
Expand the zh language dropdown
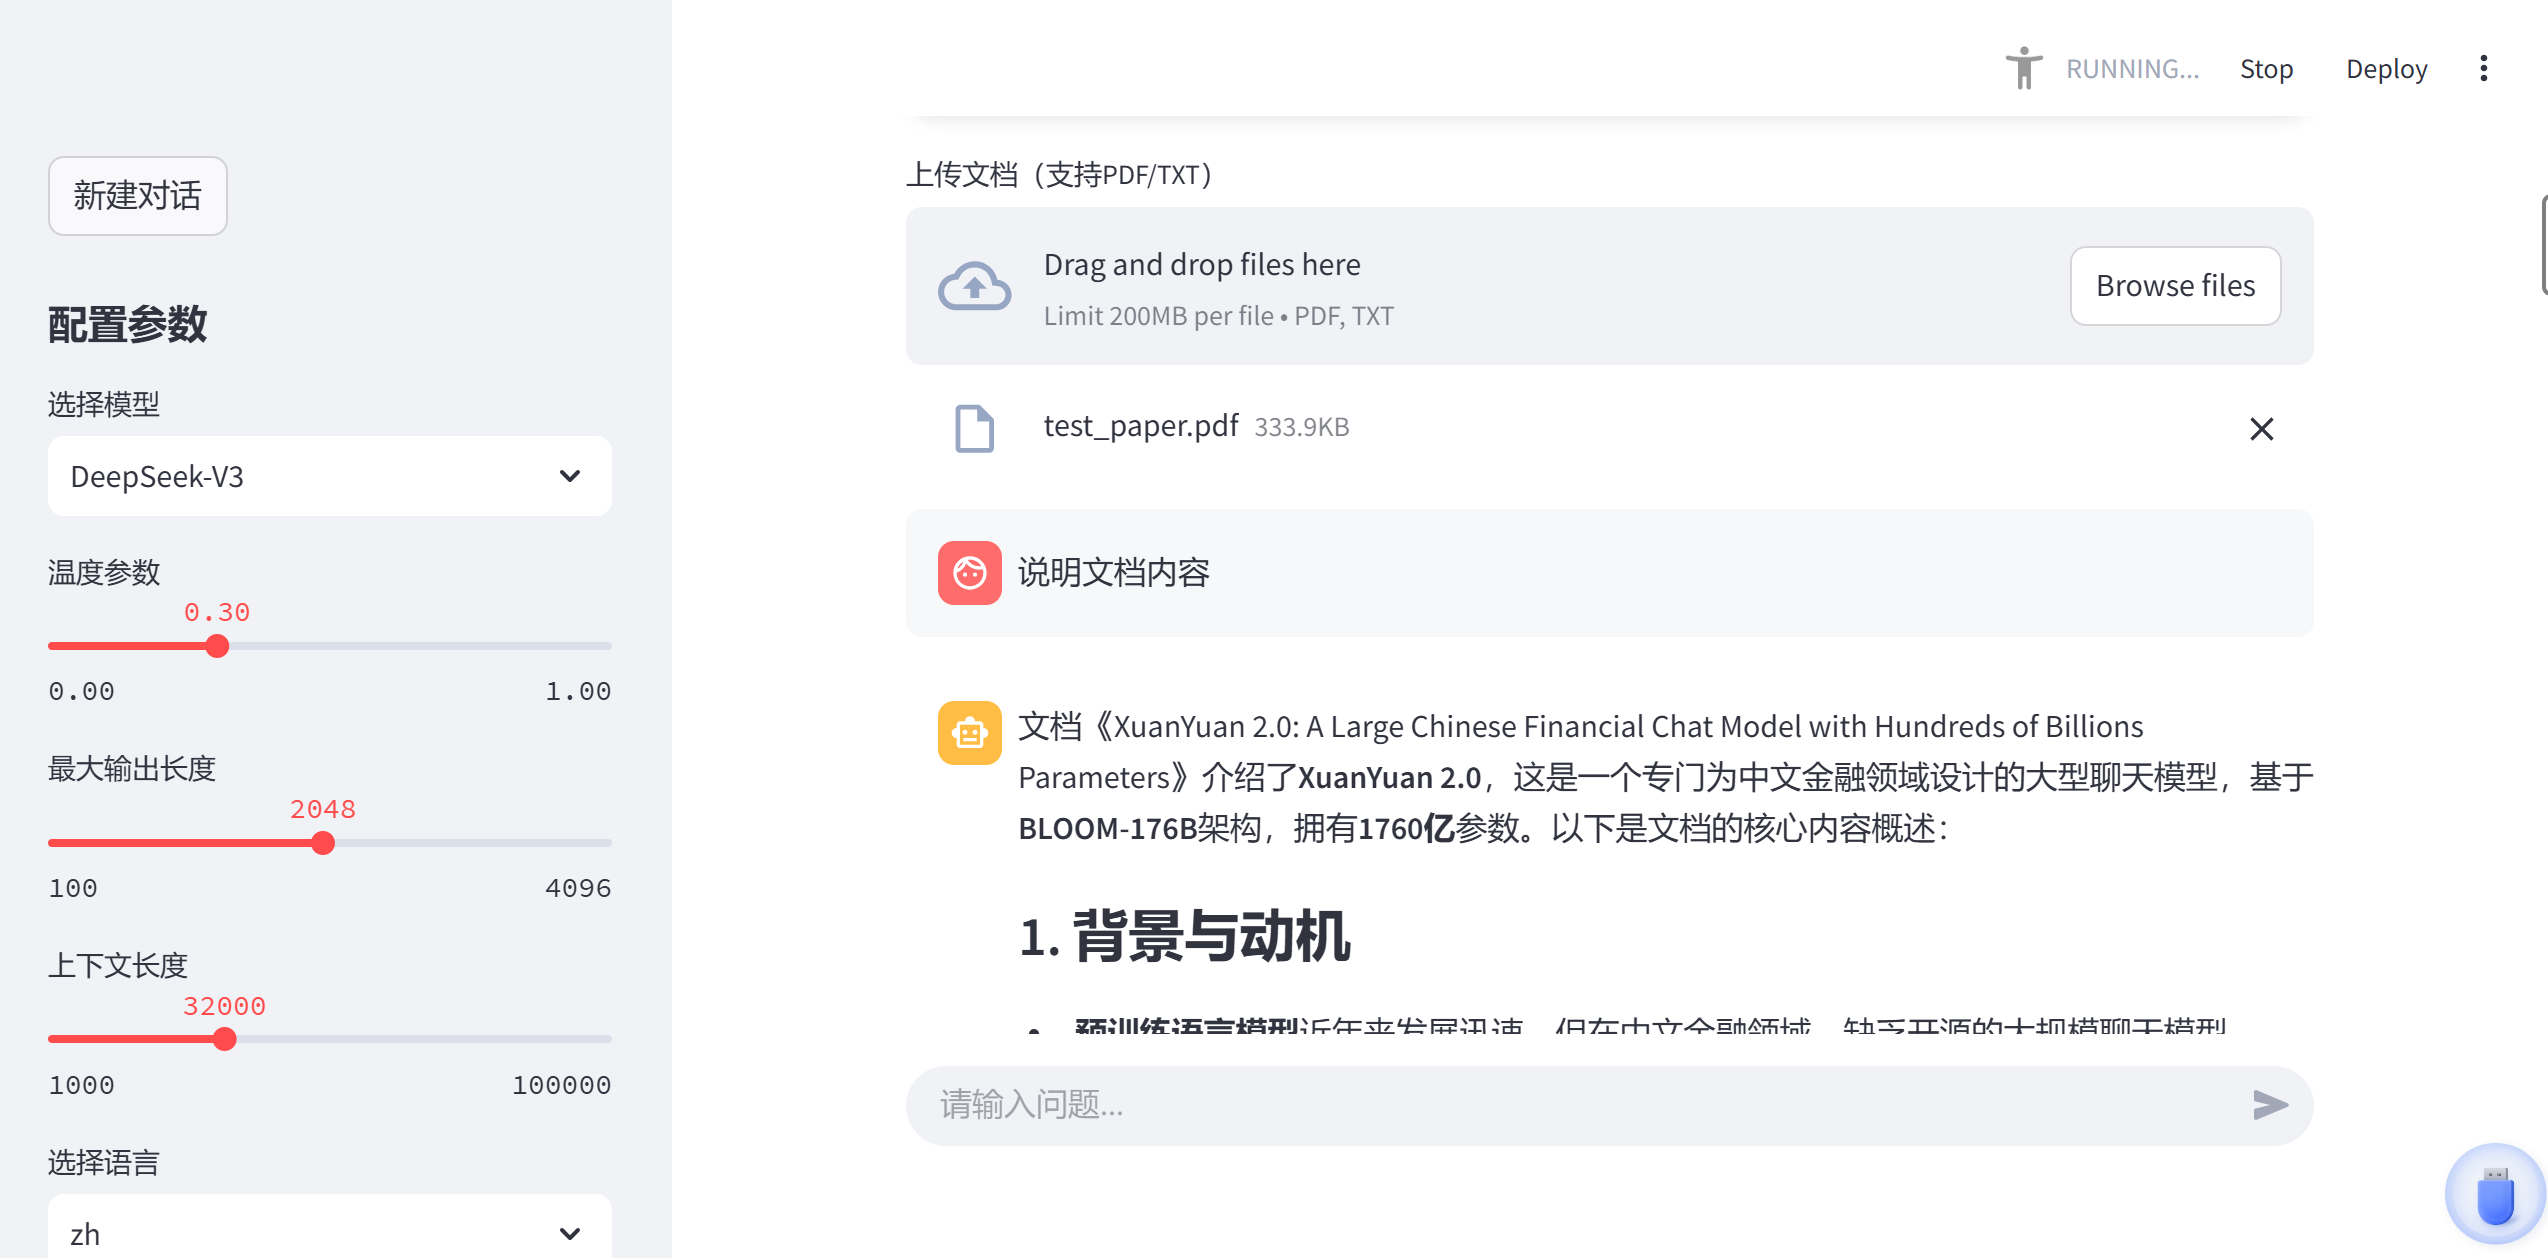tap(330, 1228)
